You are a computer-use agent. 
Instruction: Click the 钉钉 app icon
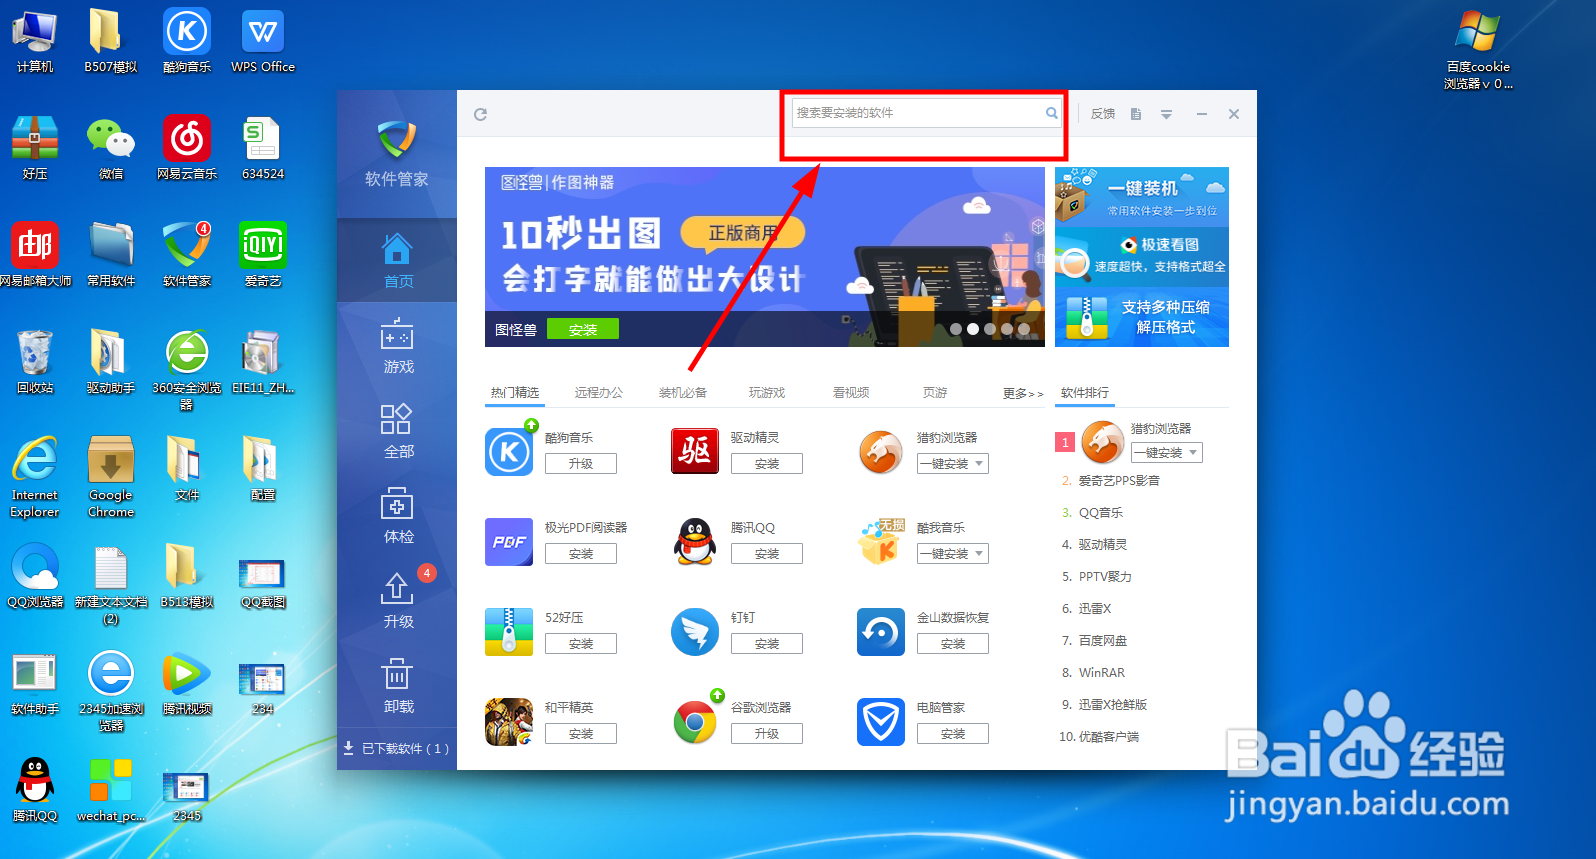(x=695, y=631)
